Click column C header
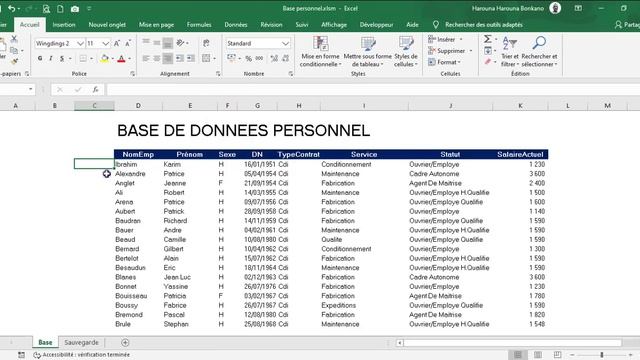This screenshot has height=360, width=640. click(x=94, y=106)
